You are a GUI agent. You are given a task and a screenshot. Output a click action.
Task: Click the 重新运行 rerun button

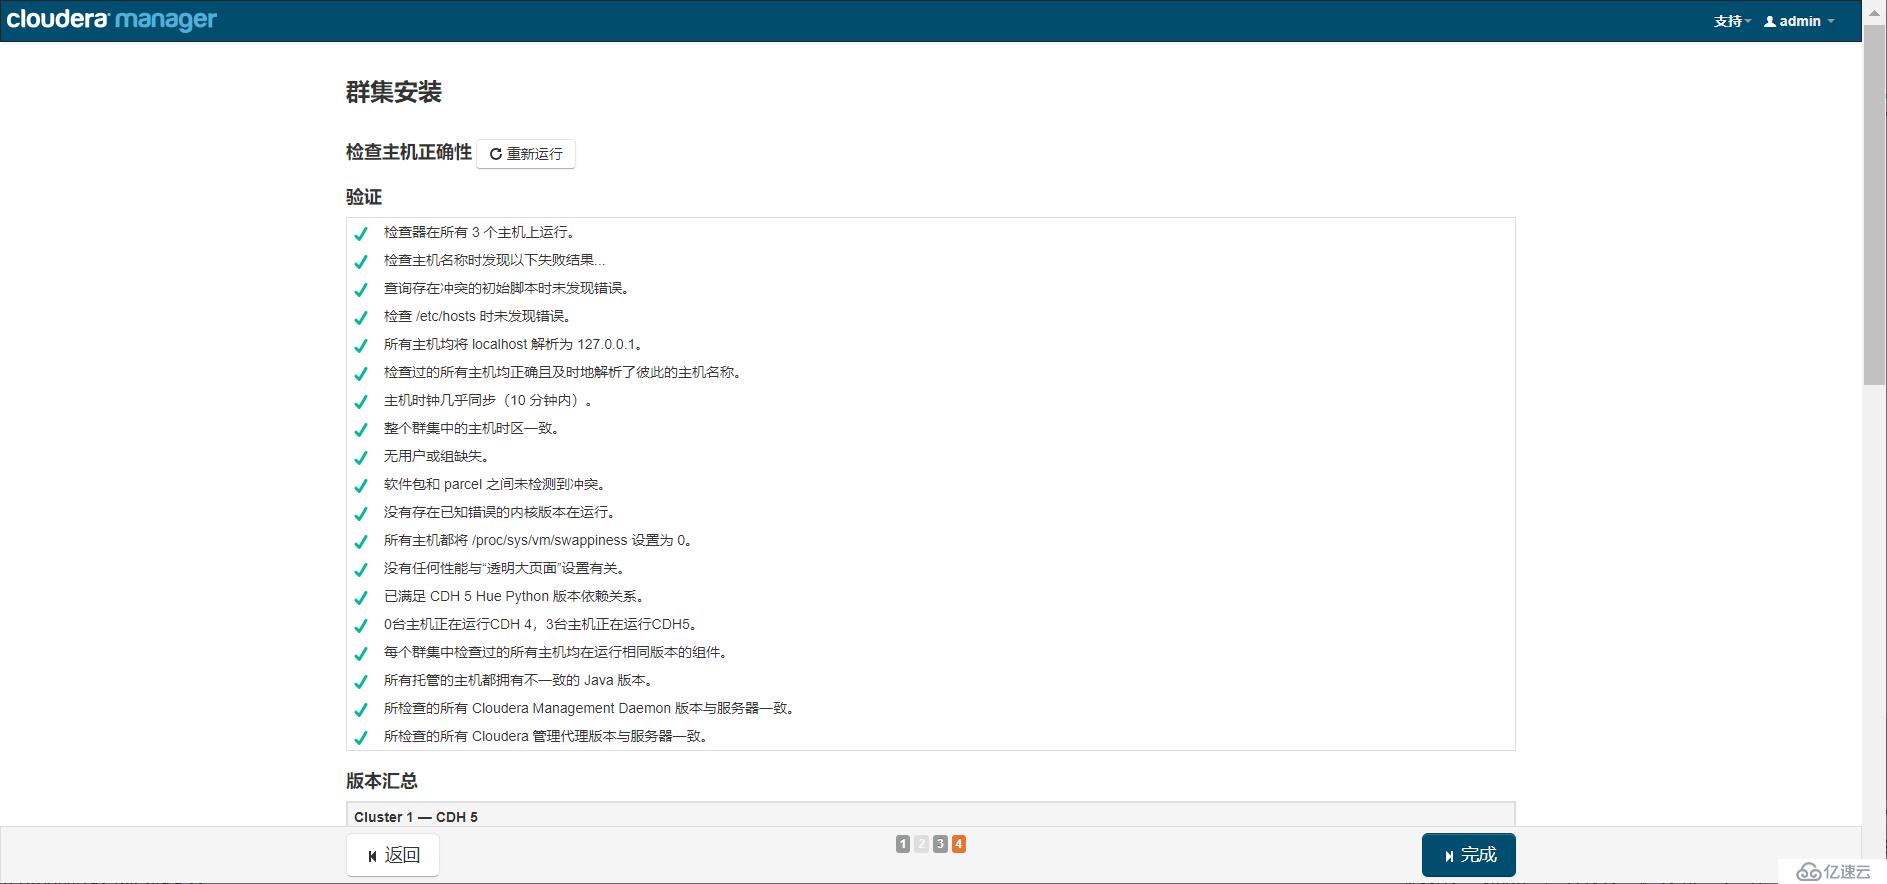[x=526, y=154]
